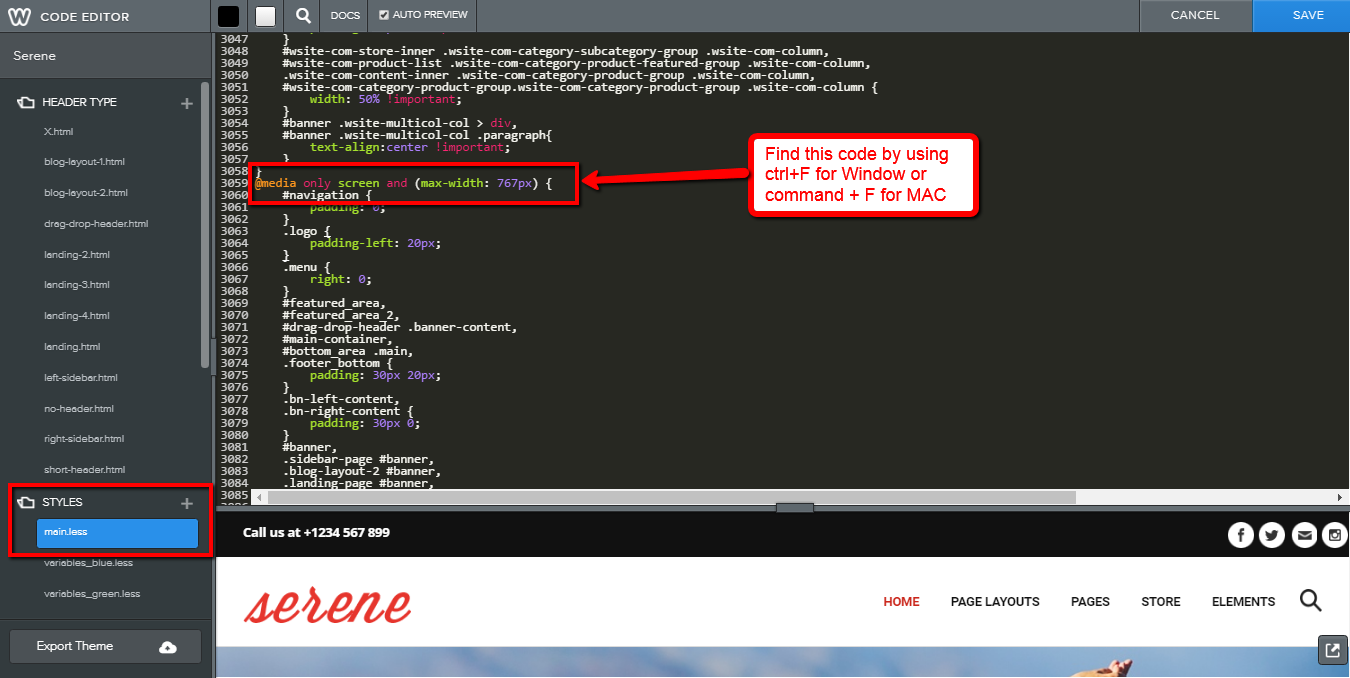Select Page Layouts menu in preview
The width and height of the screenshot is (1350, 678).
[x=995, y=602]
